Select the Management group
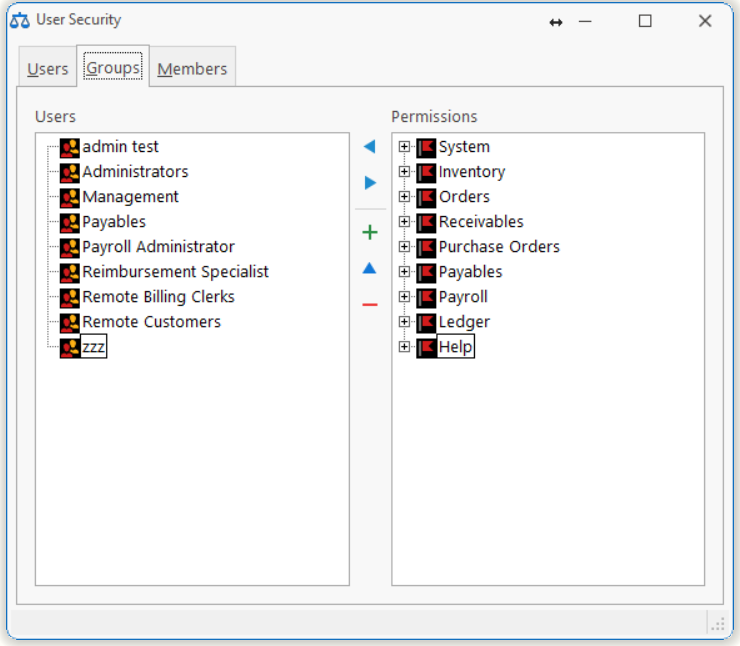 [x=130, y=197]
